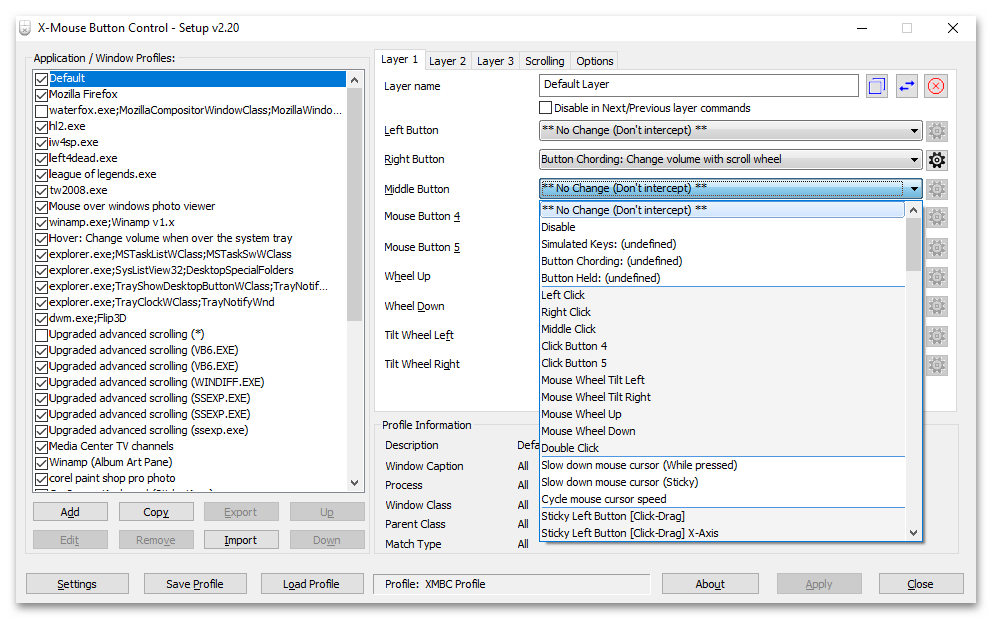Open Settings at the bottom left
Image resolution: width=992 pixels, height=619 pixels.
(77, 584)
